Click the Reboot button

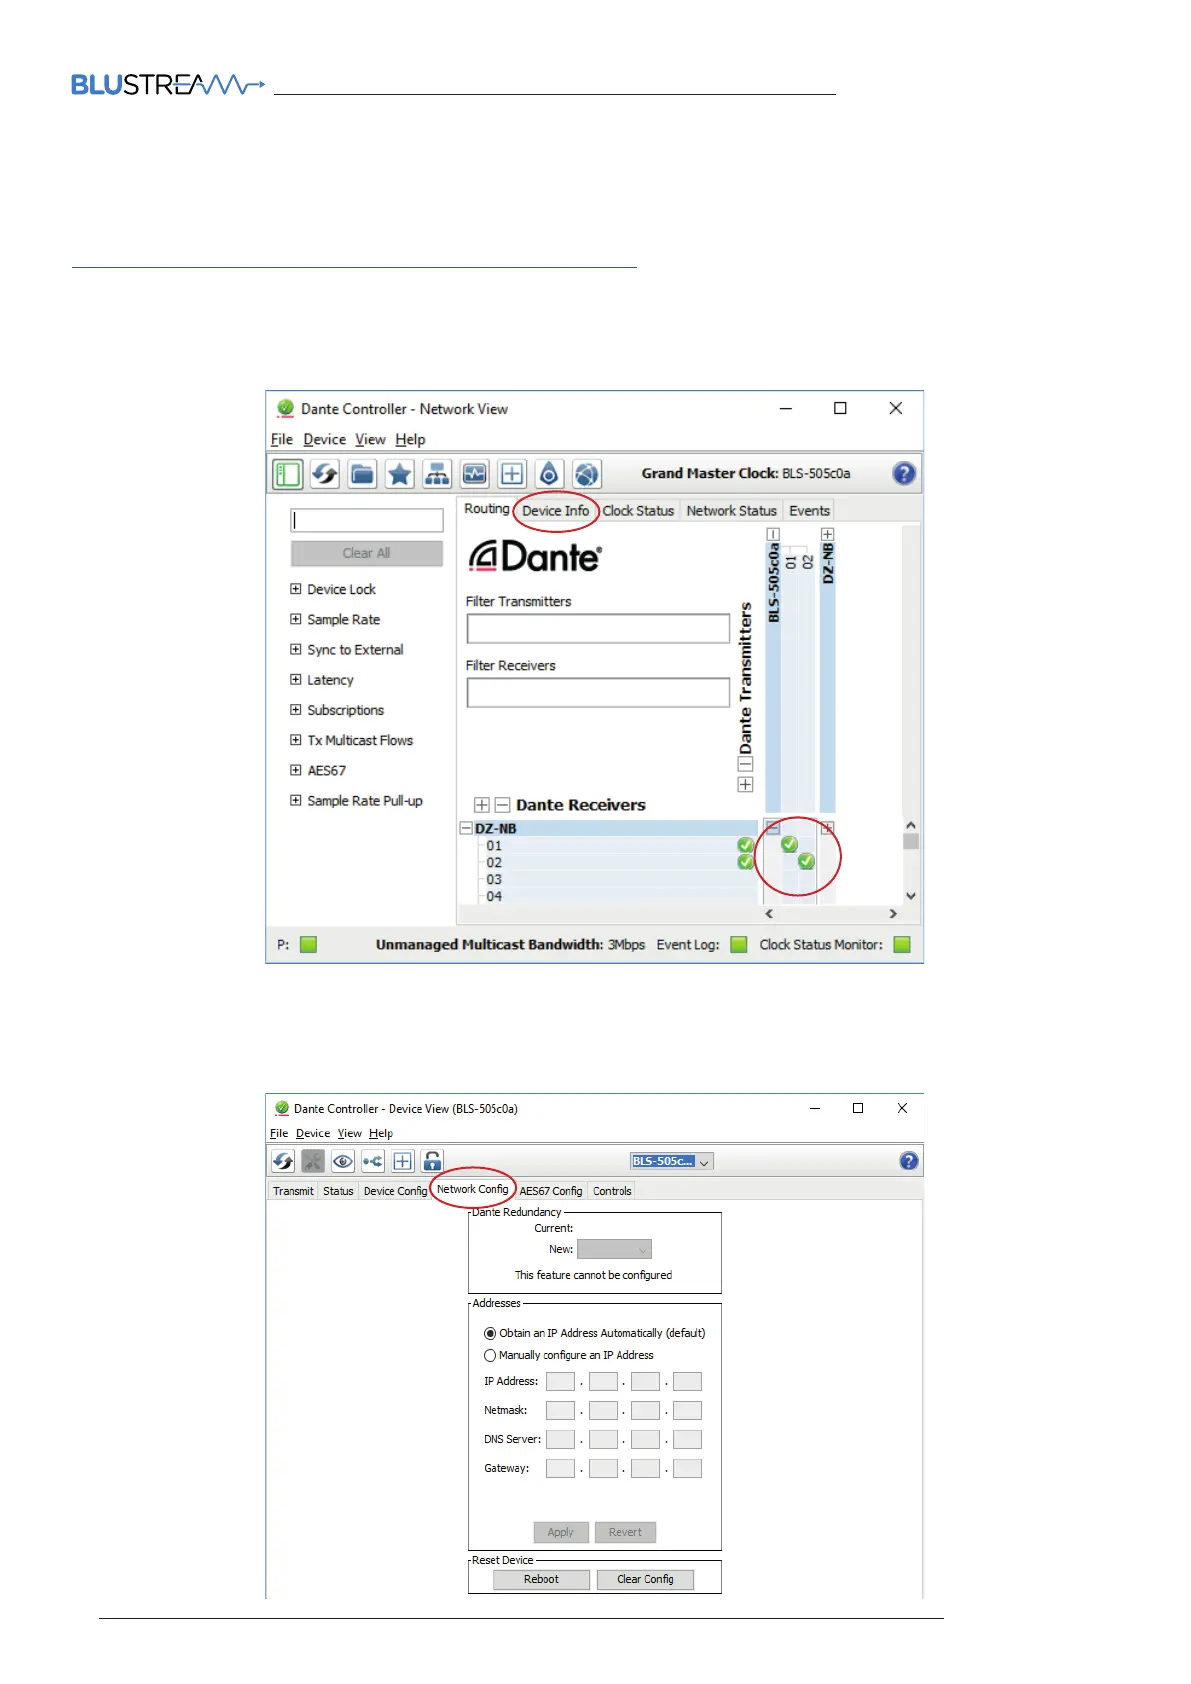tap(541, 1579)
